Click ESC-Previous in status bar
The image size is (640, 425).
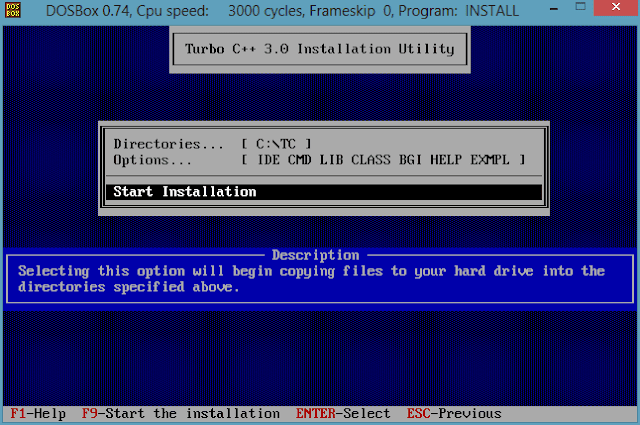pos(454,414)
